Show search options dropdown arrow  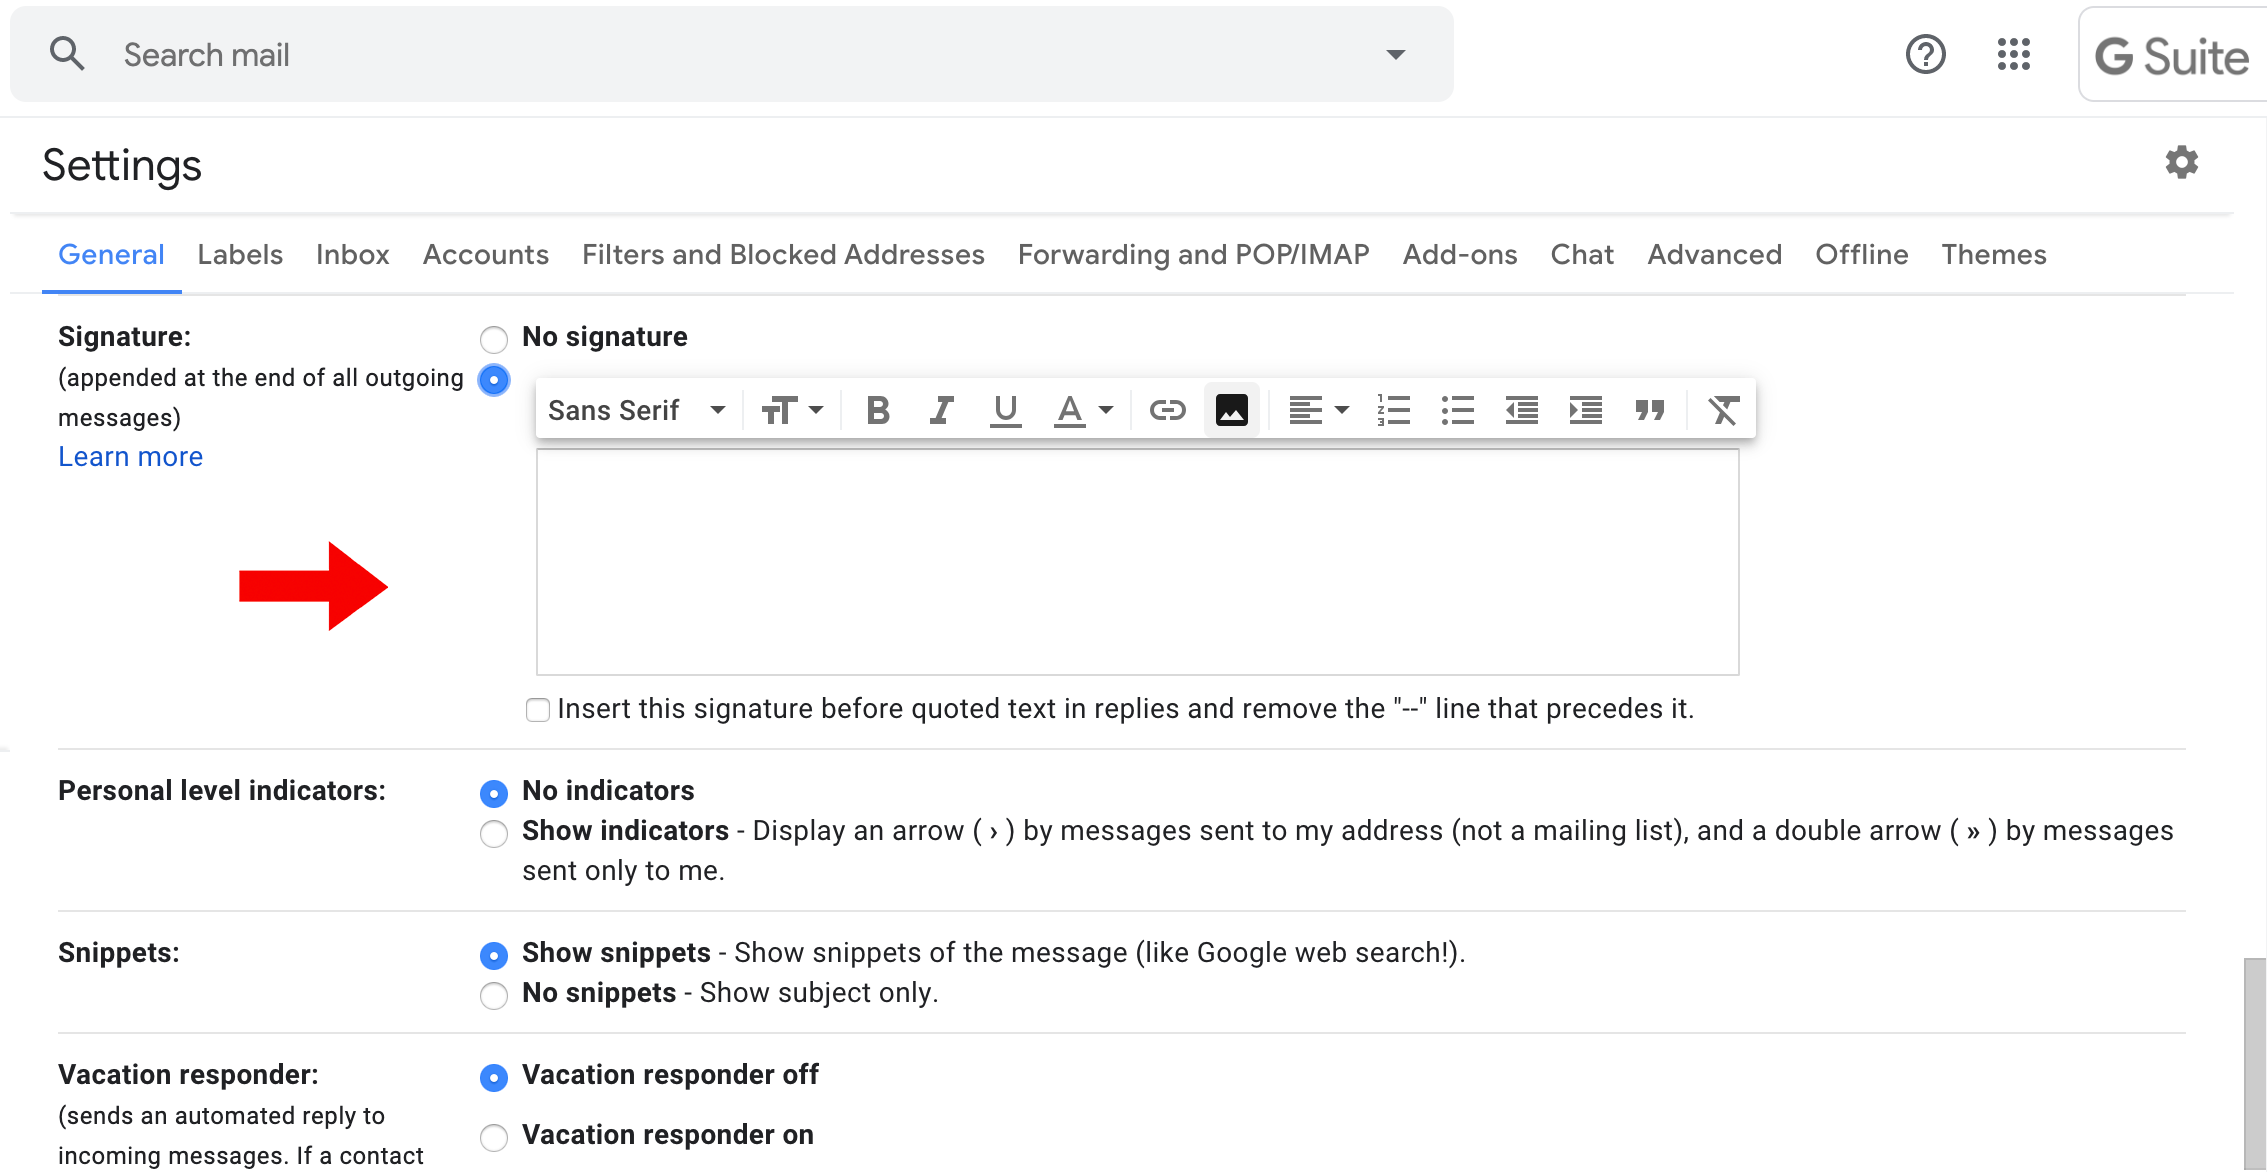coord(1395,55)
